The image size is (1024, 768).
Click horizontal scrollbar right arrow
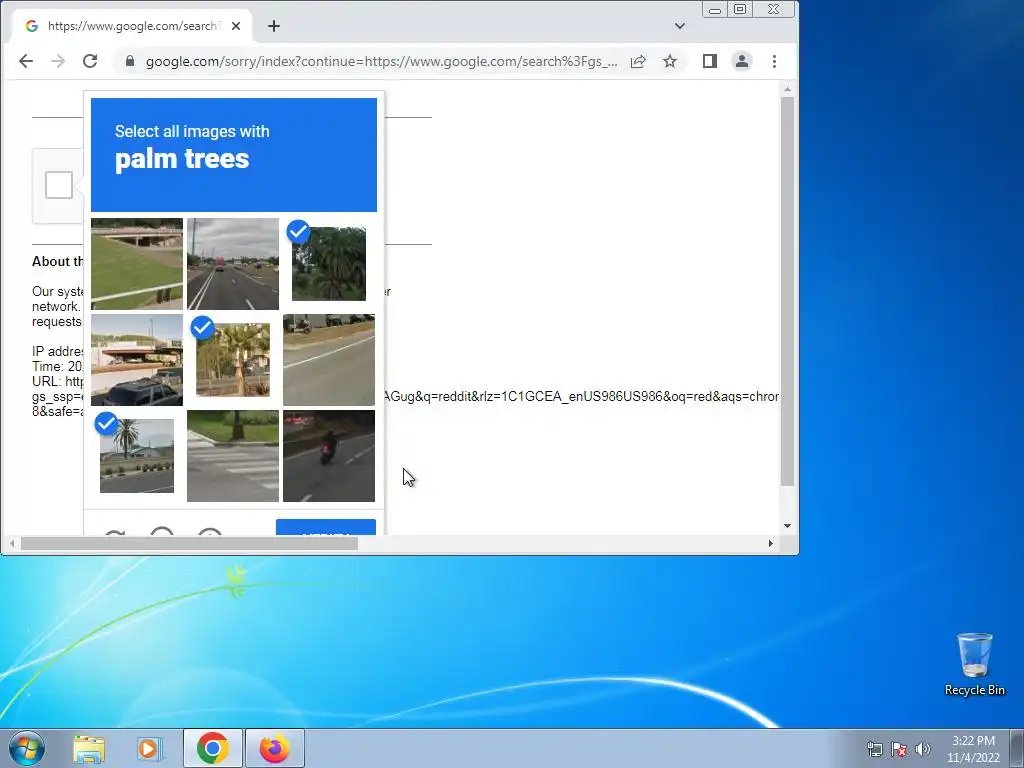point(771,543)
